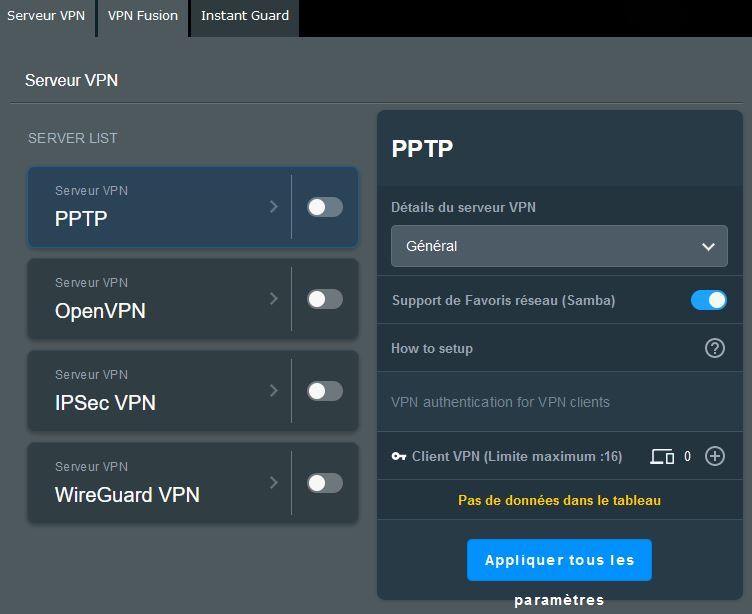Click the How to setup help icon
Screen dimensions: 752x614
click(714, 348)
